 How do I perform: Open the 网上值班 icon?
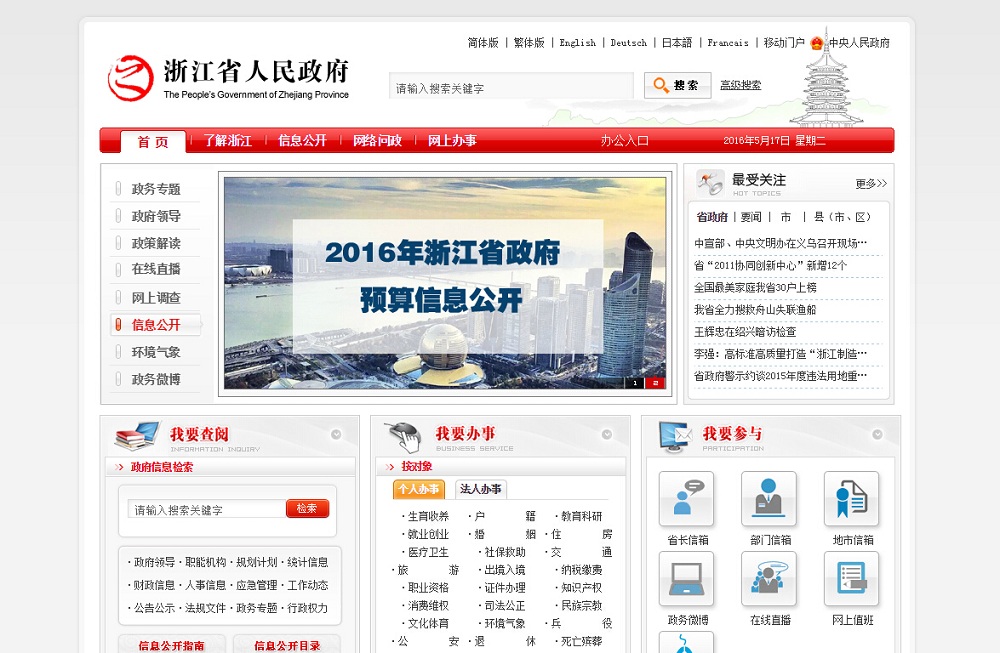[851, 578]
